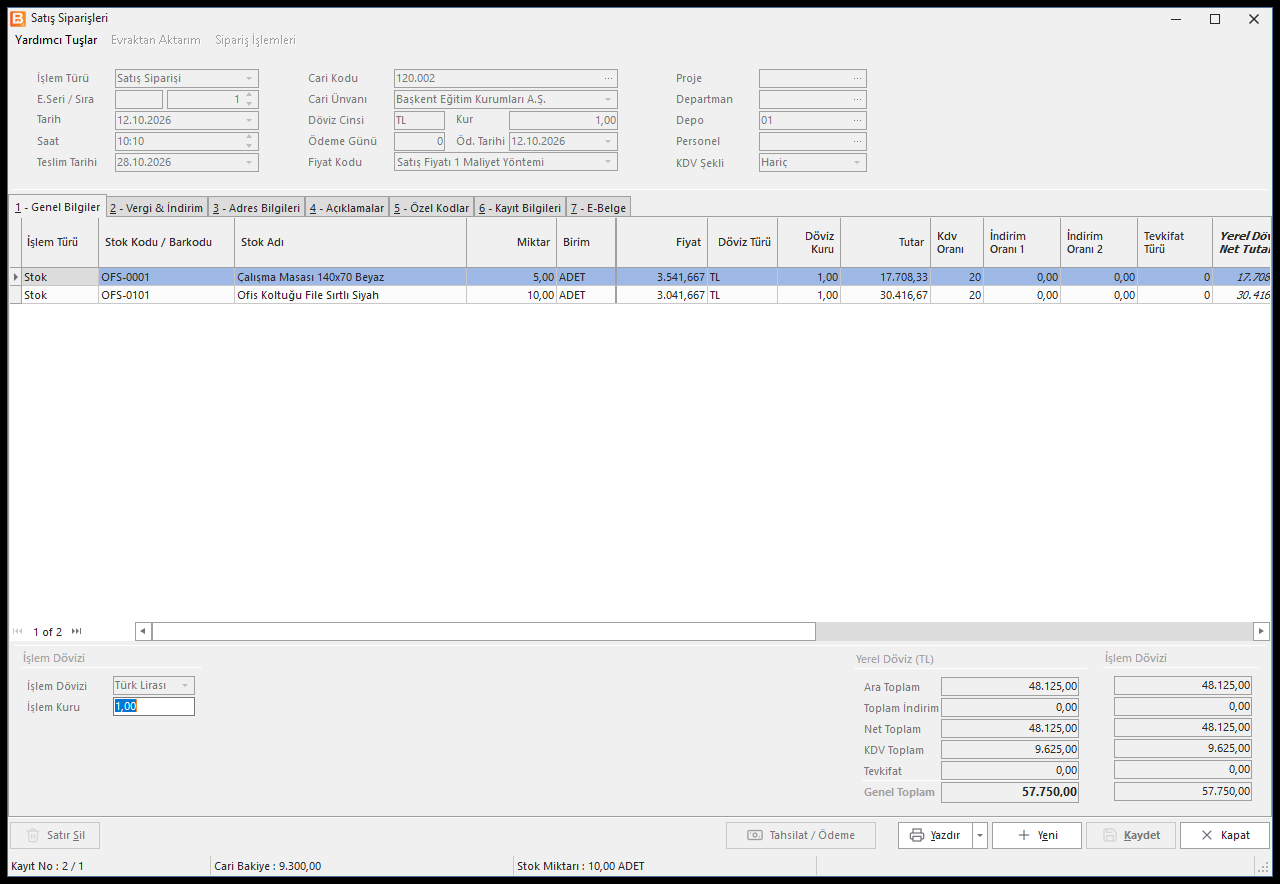
Task: Expand the Yazdır button dropdown arrow
Action: tap(980, 835)
